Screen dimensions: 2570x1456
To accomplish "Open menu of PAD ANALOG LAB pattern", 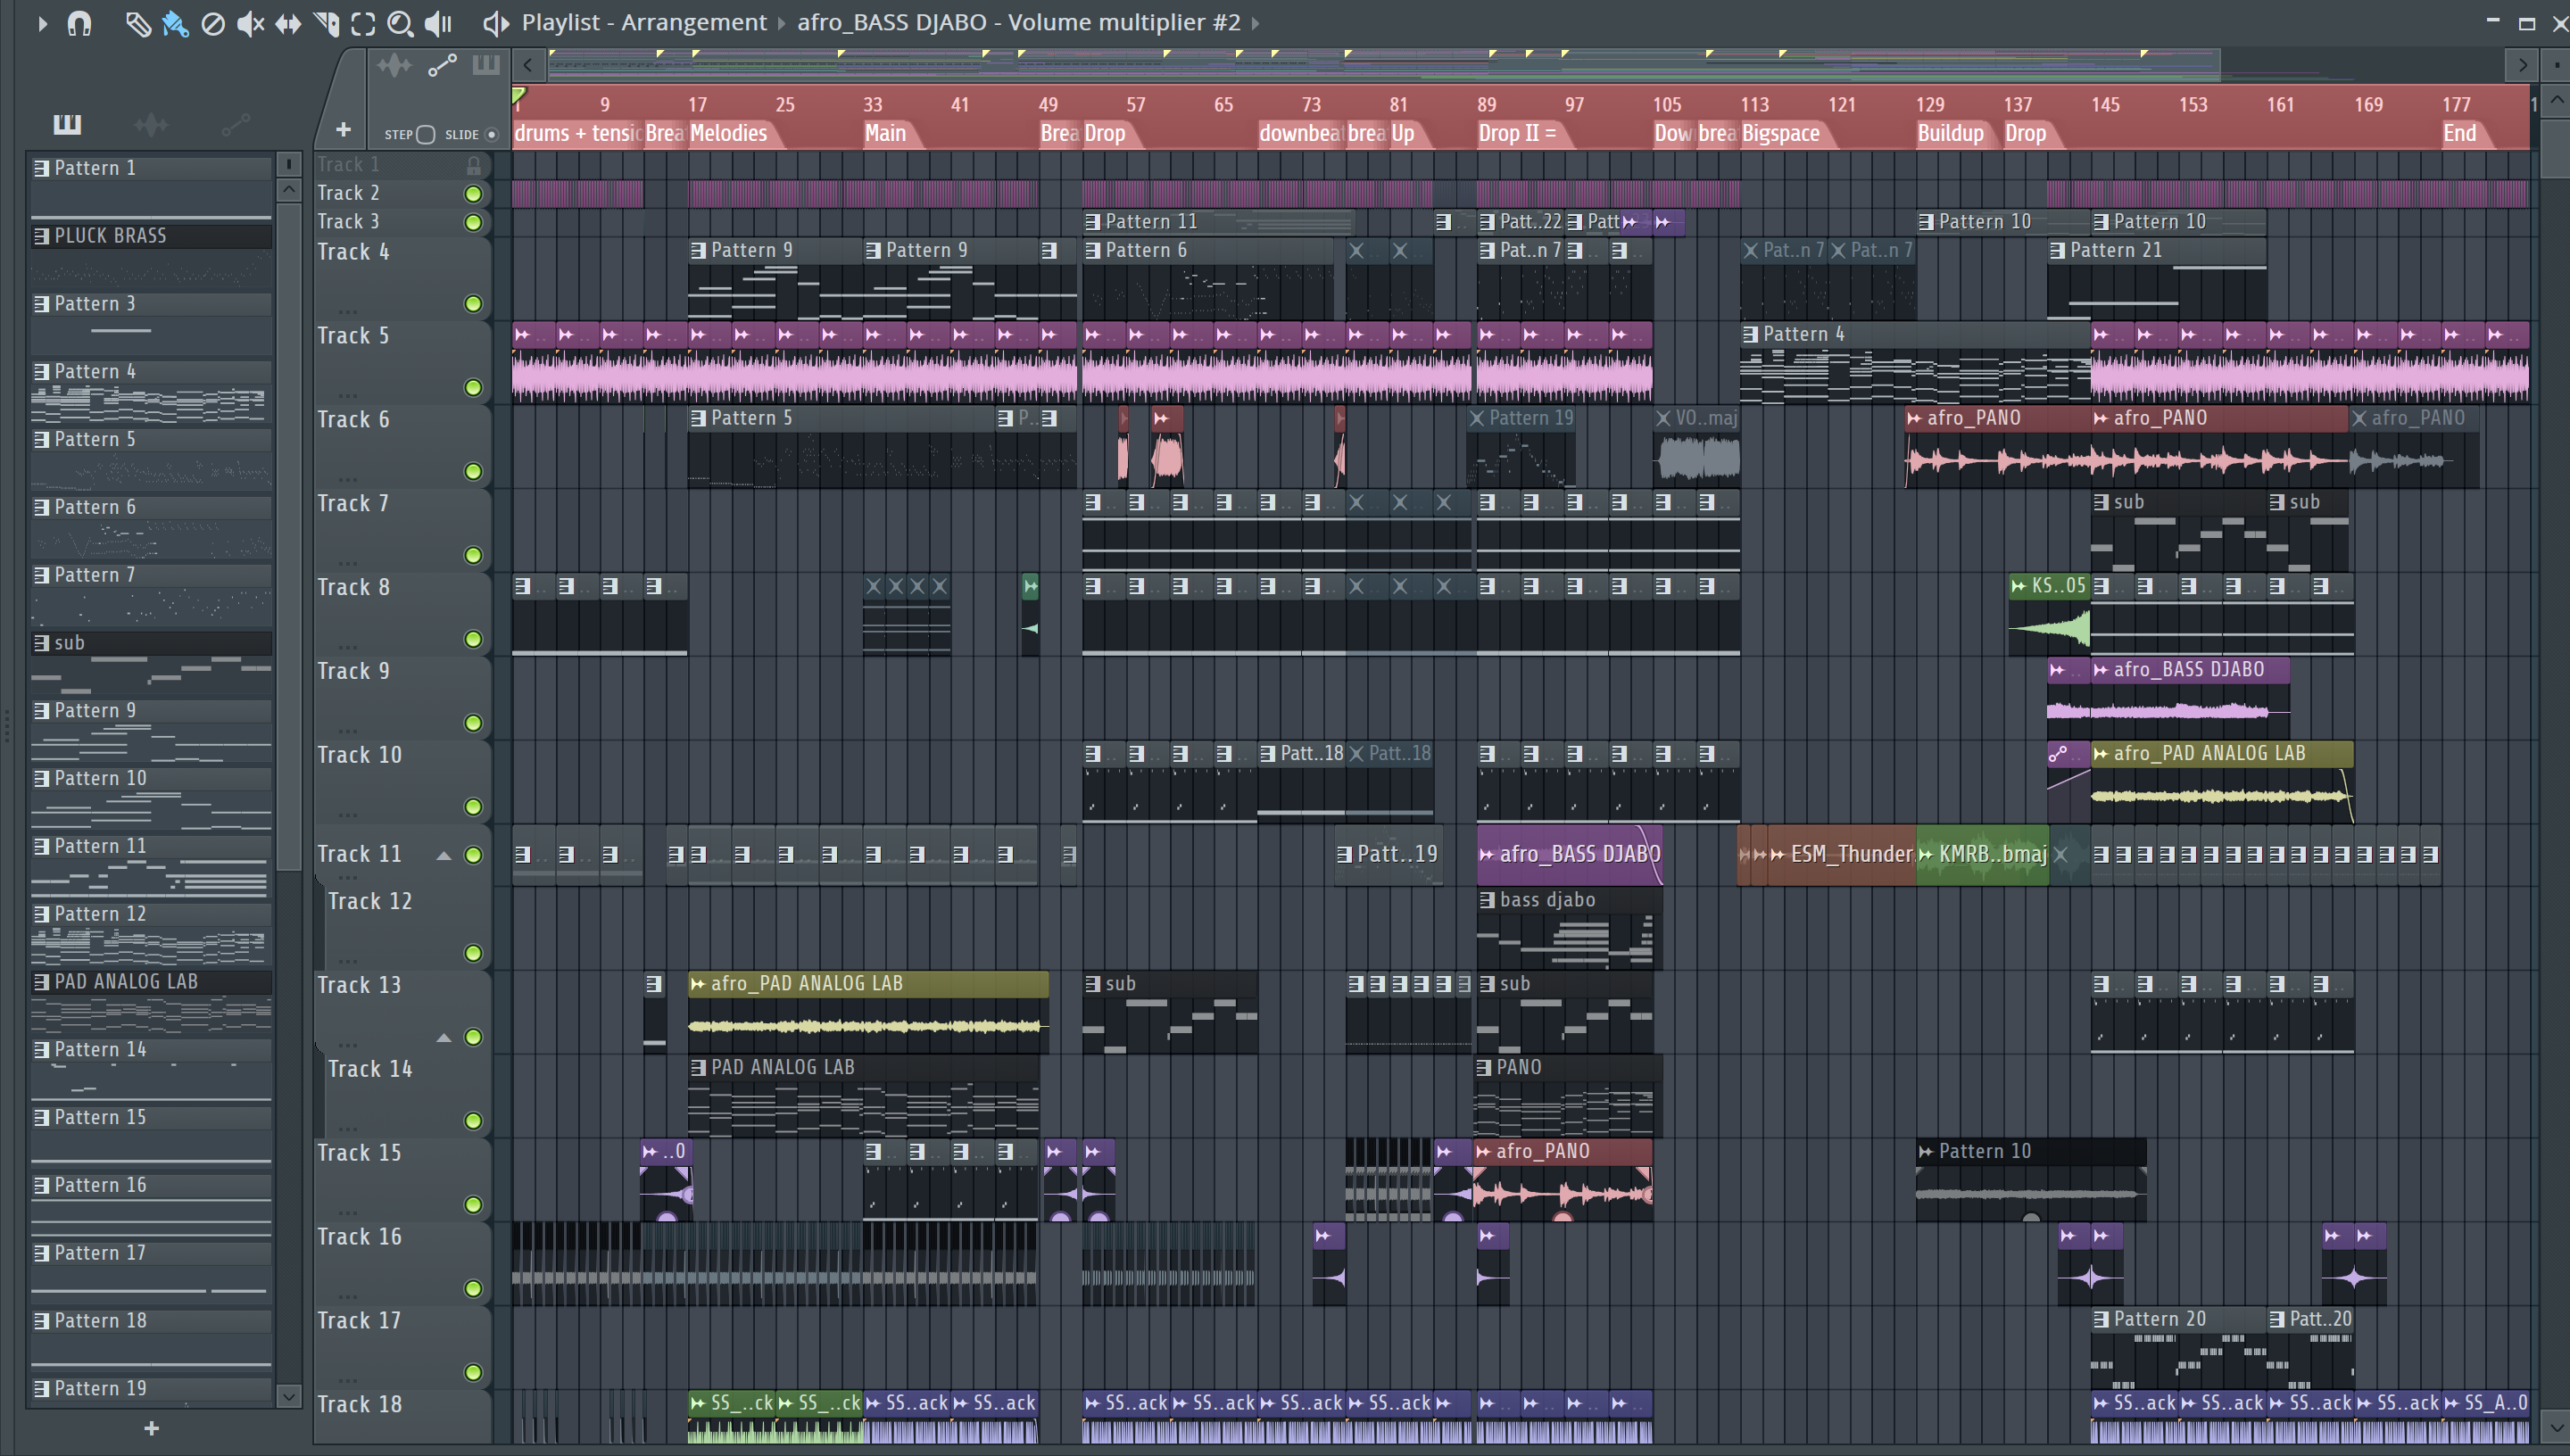I will coord(41,982).
